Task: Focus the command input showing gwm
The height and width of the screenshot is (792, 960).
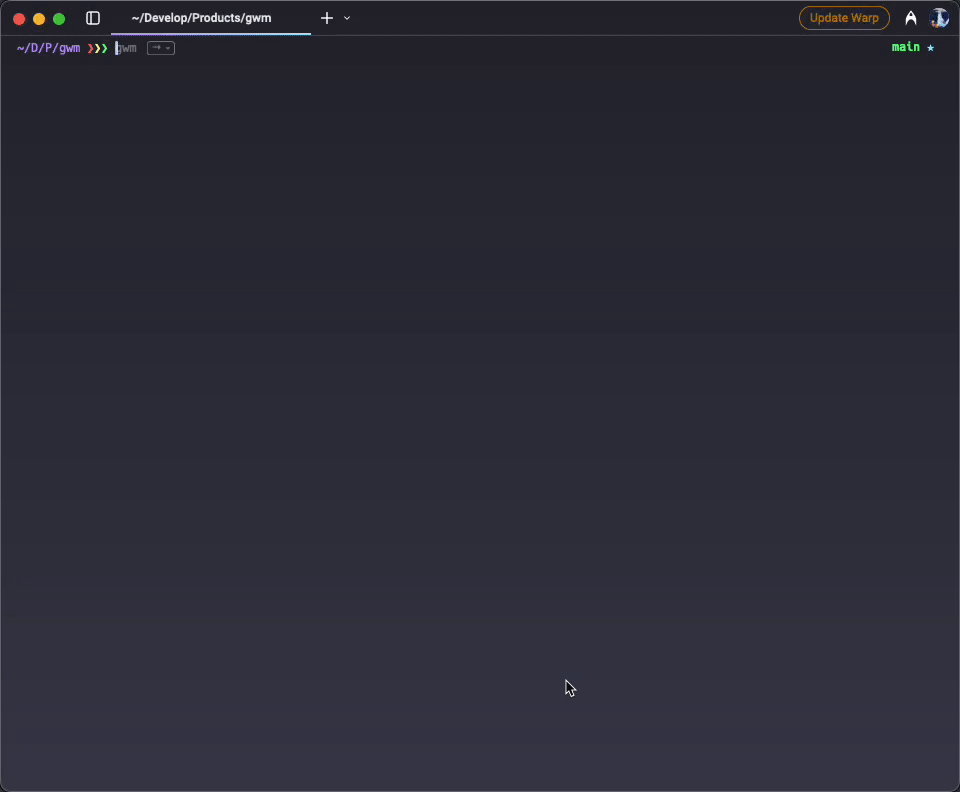Action: tap(126, 48)
